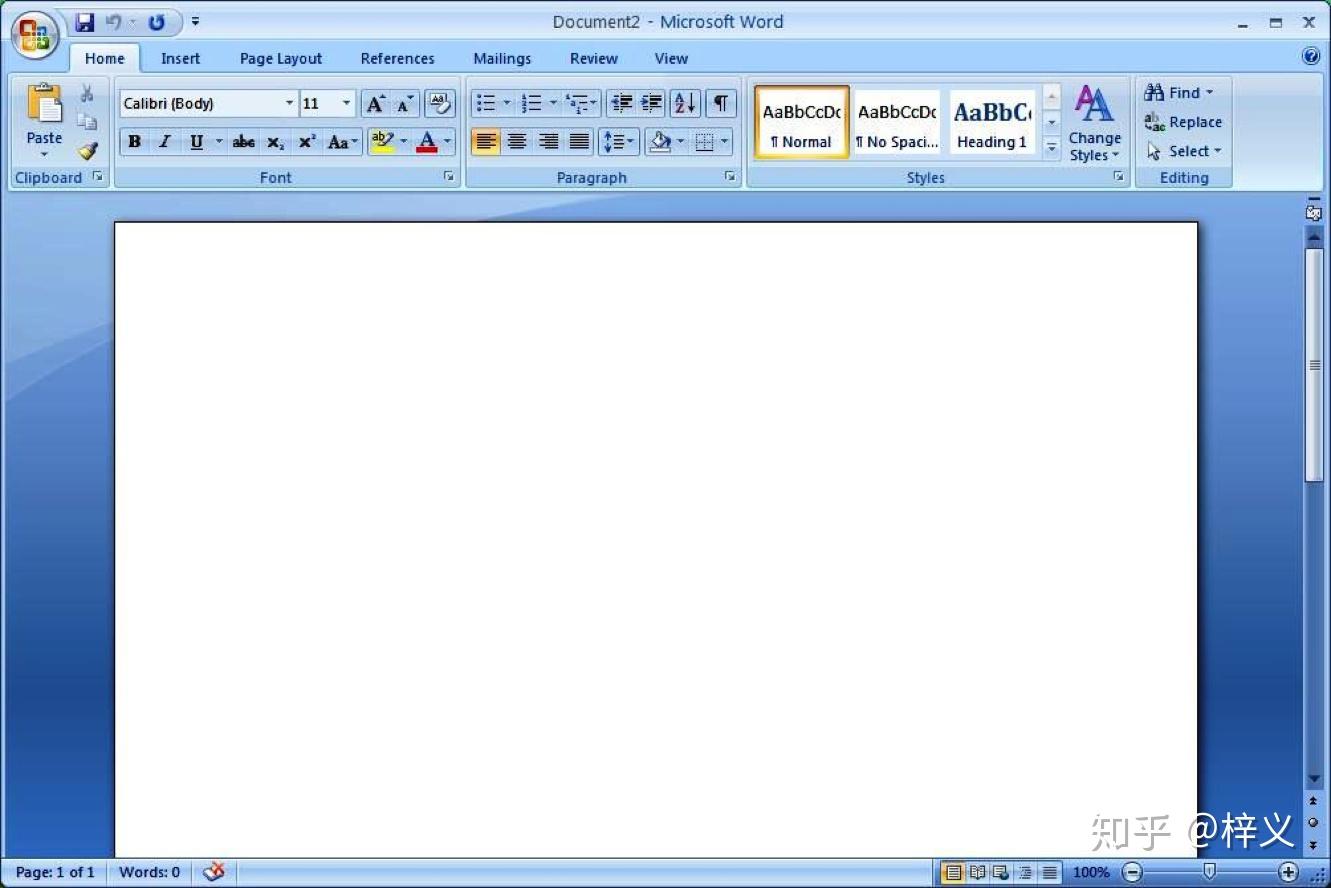Open the Borders dropdown arrow
This screenshot has height=888, width=1331.
tap(725, 142)
